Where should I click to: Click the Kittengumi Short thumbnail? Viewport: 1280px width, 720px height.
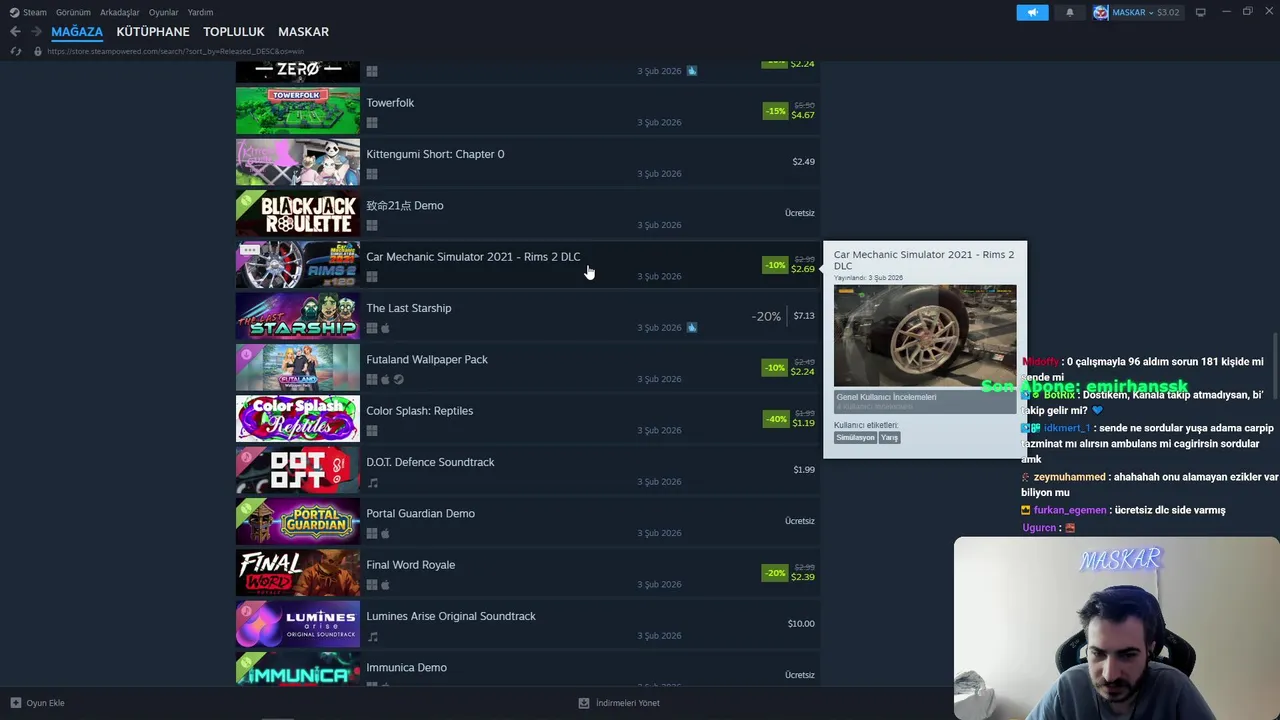(x=297, y=162)
